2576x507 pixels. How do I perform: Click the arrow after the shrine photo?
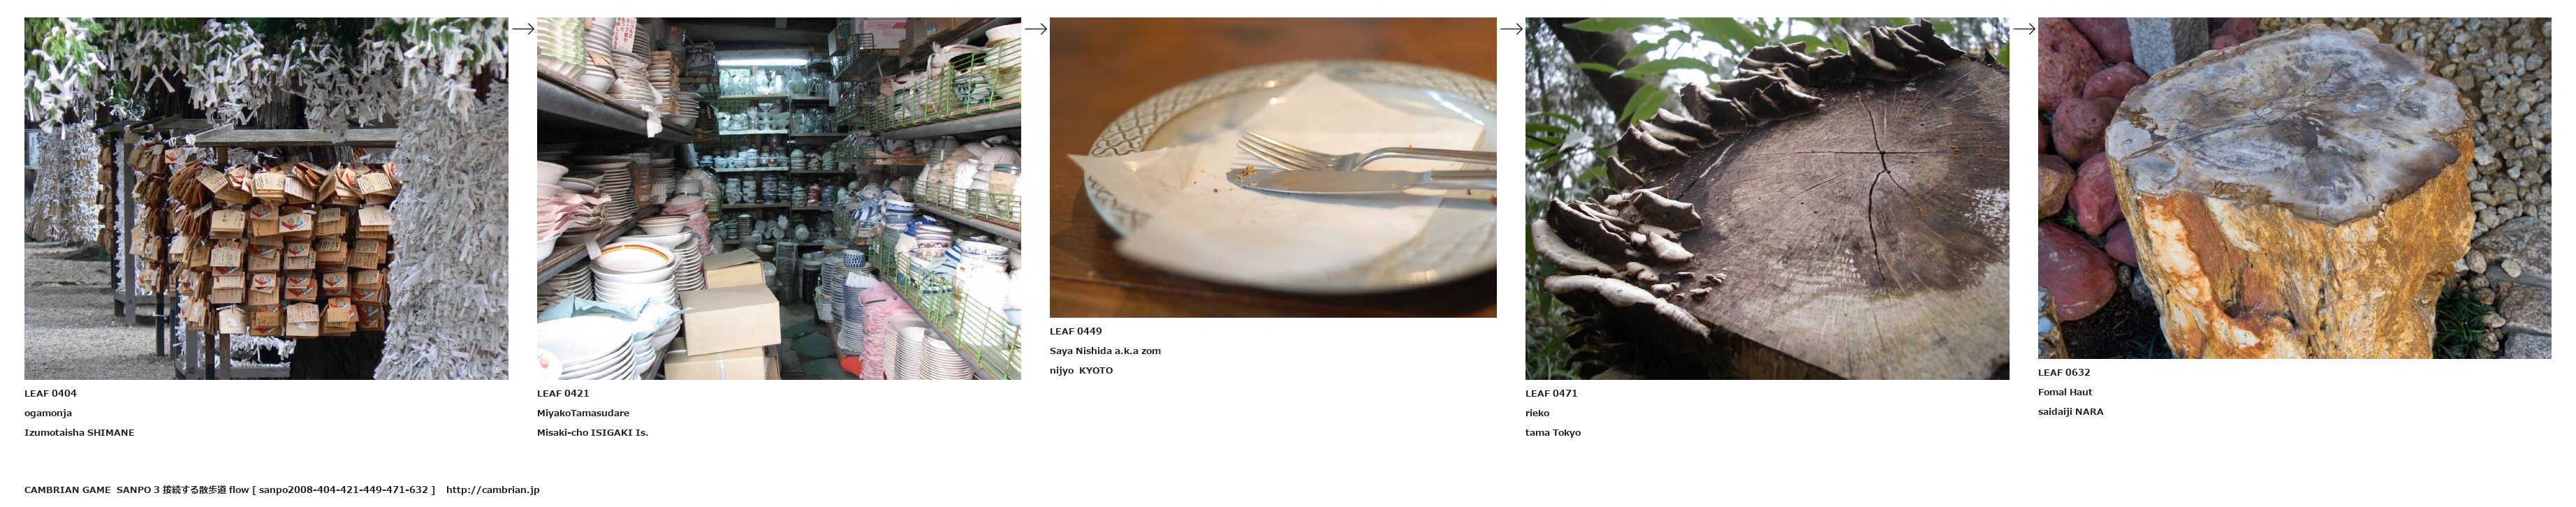pos(523,29)
